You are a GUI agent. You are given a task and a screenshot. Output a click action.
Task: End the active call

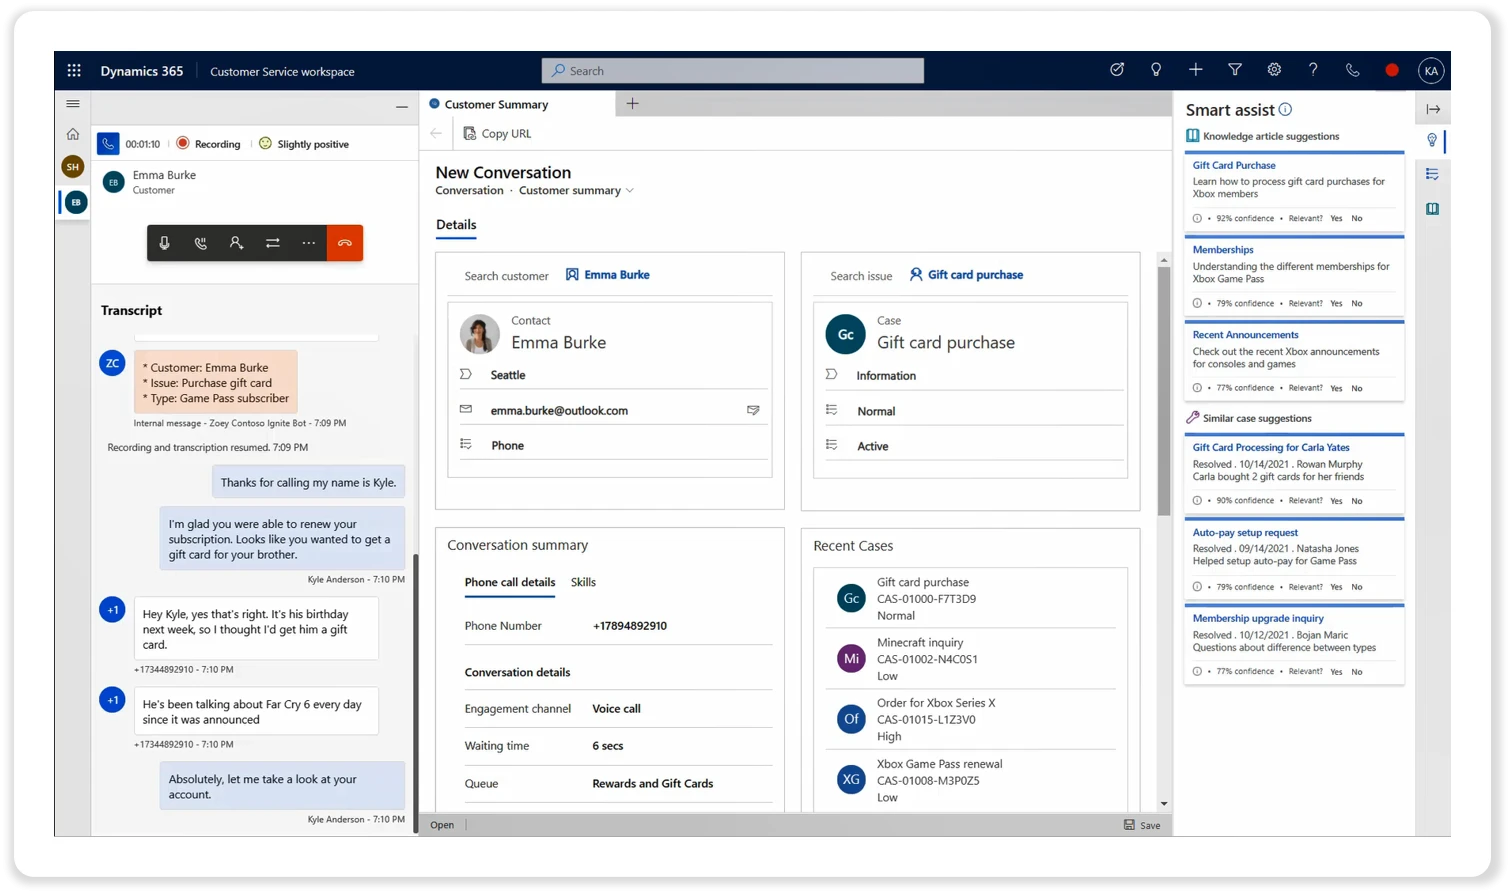345,242
